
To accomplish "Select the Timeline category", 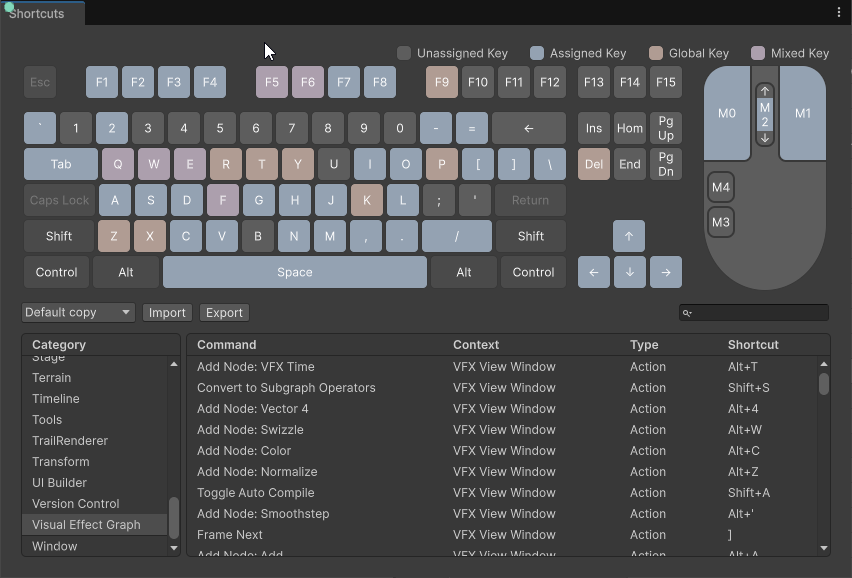I will click(56, 399).
